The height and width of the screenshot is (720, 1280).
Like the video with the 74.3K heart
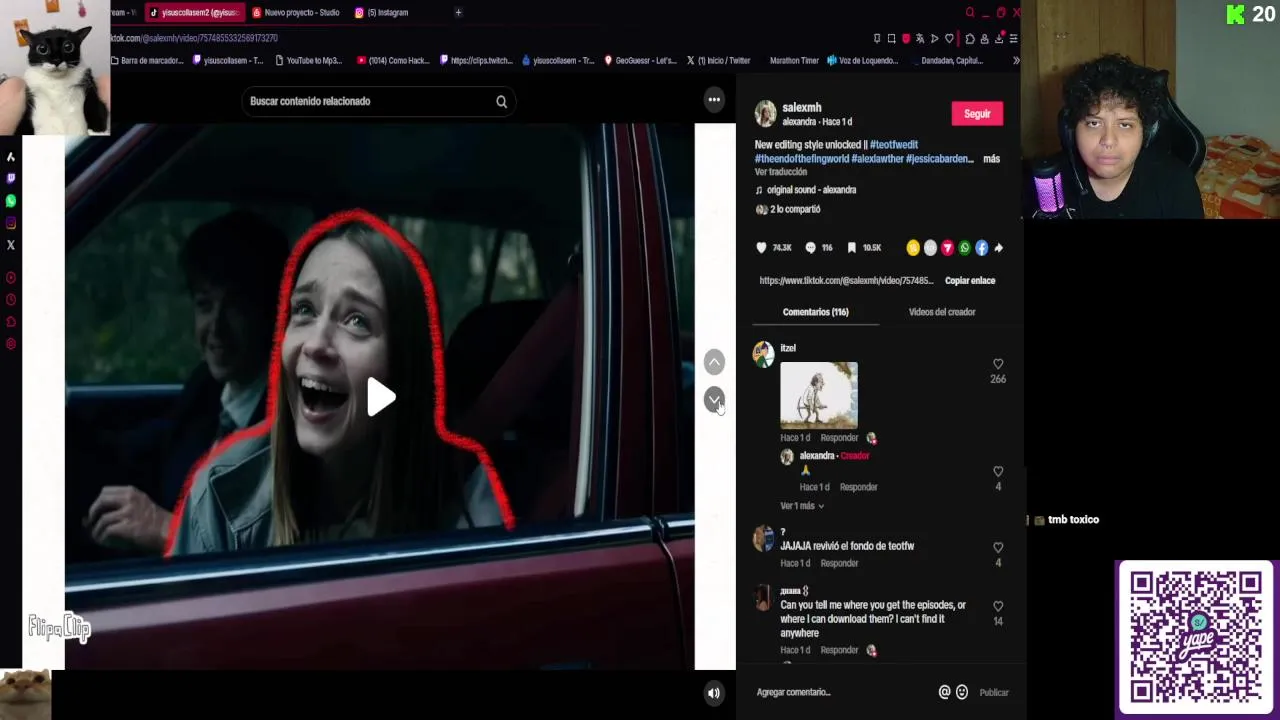(x=762, y=248)
